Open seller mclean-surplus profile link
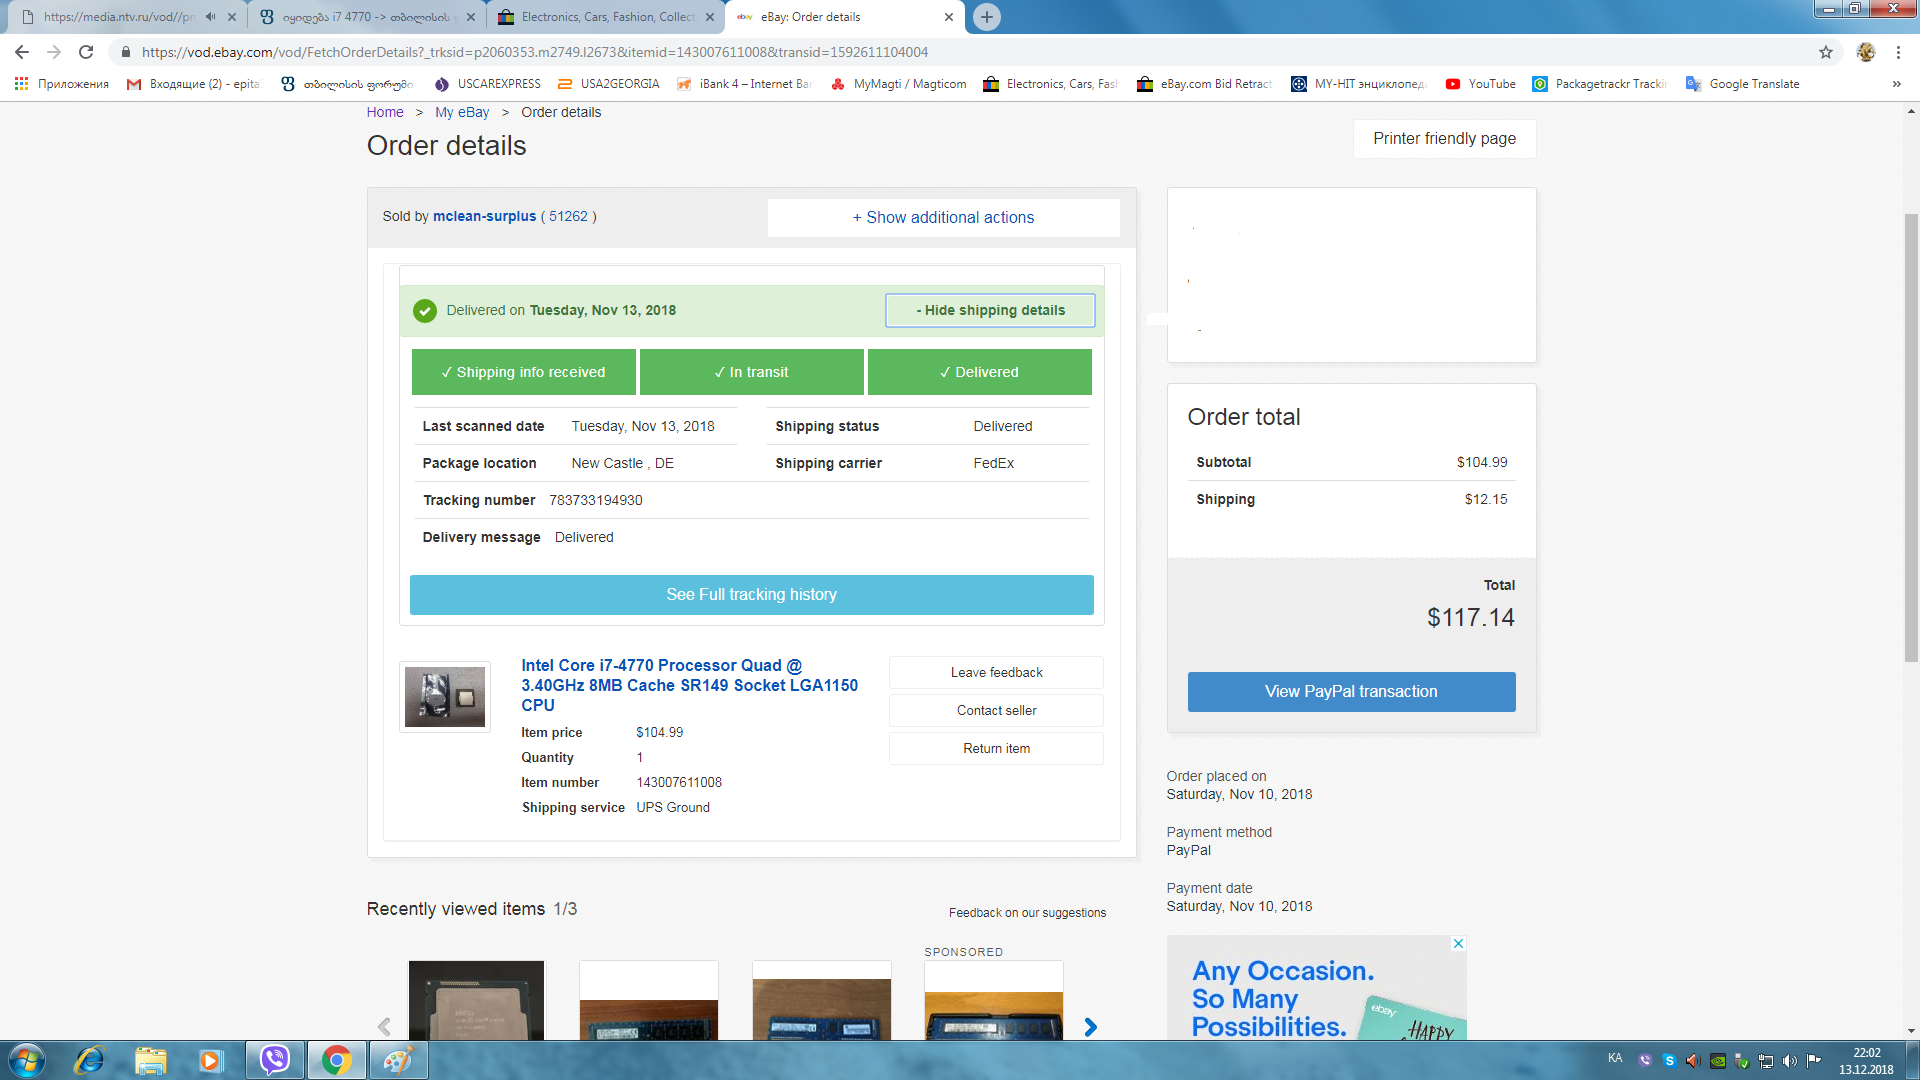 [x=484, y=216]
